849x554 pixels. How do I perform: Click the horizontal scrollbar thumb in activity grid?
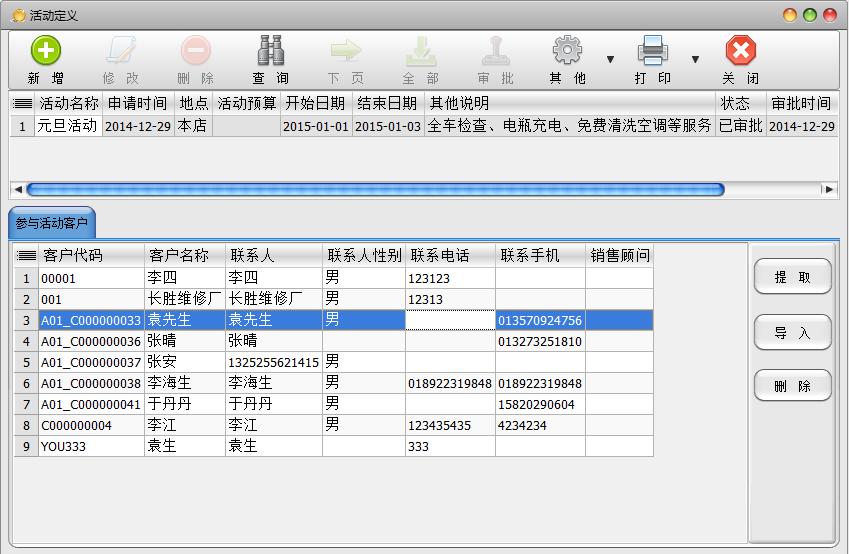[x=374, y=189]
